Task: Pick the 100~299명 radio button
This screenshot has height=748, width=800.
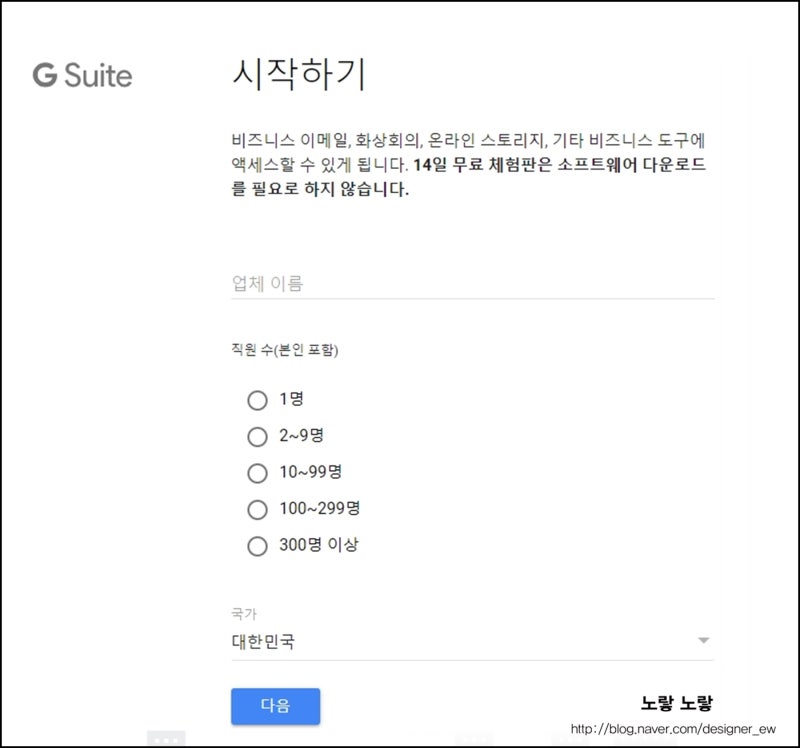Action: click(257, 509)
